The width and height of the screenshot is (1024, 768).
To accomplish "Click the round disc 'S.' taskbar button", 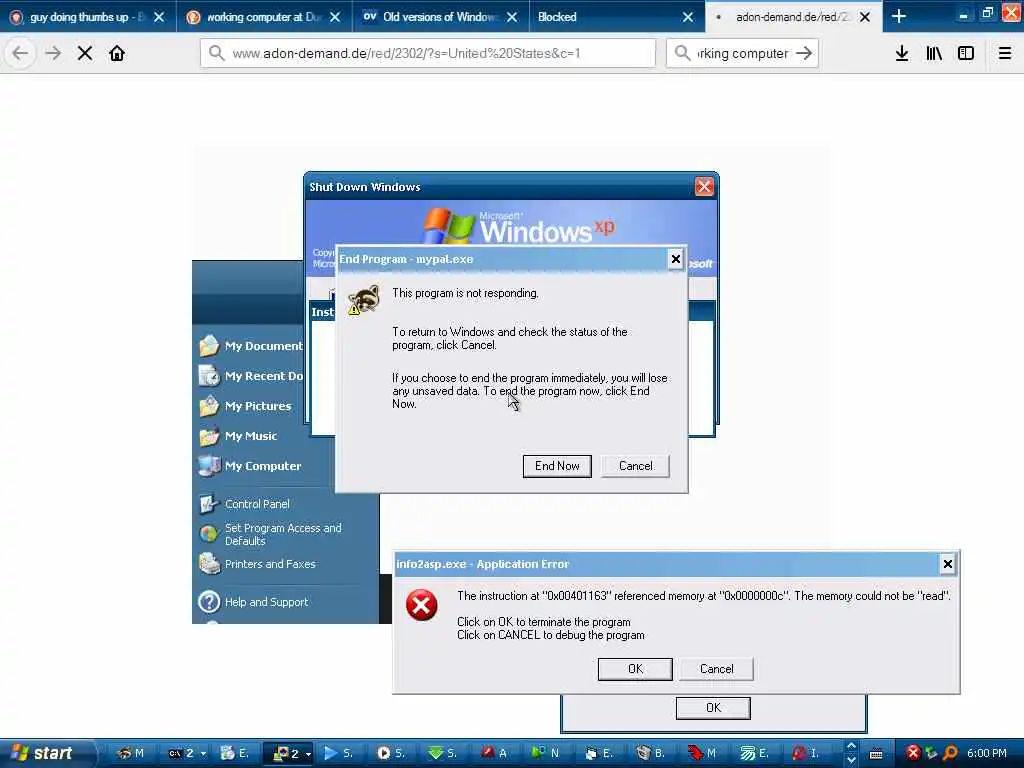I will pyautogui.click(x=391, y=753).
